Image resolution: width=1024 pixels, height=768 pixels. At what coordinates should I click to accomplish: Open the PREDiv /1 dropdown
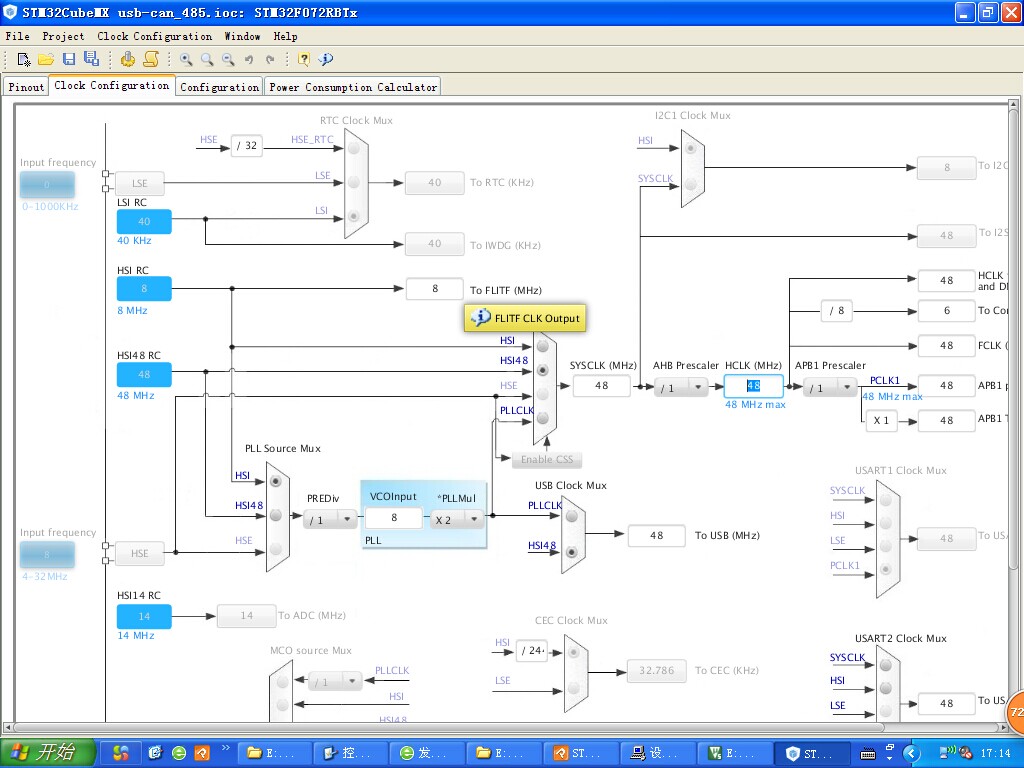(x=330, y=520)
